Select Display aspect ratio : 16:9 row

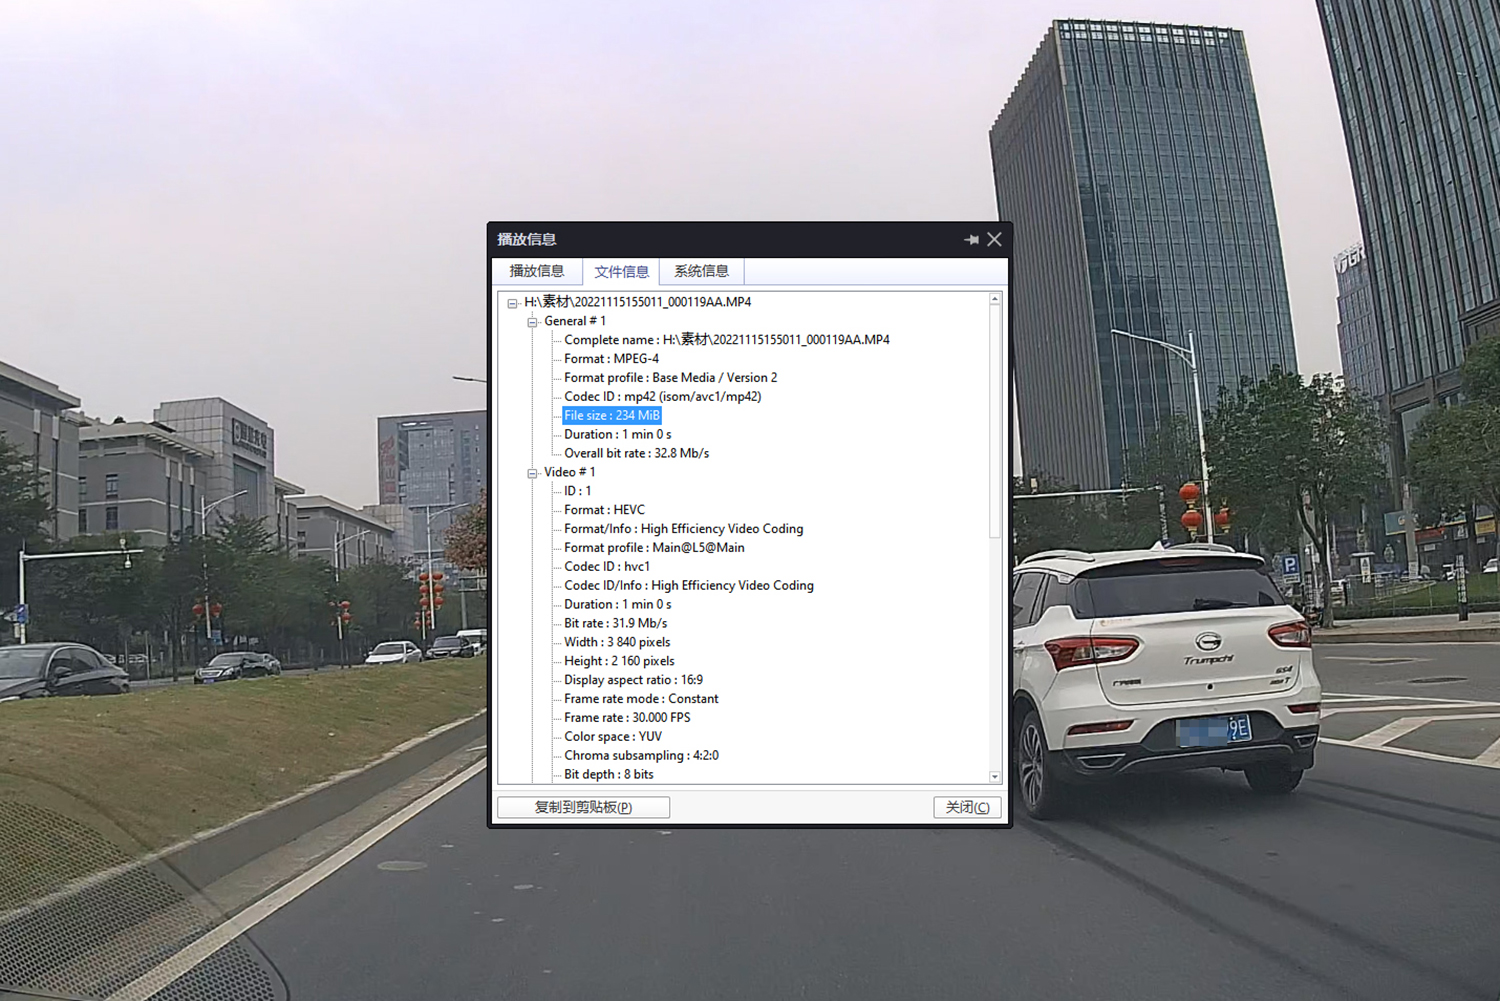click(x=633, y=680)
